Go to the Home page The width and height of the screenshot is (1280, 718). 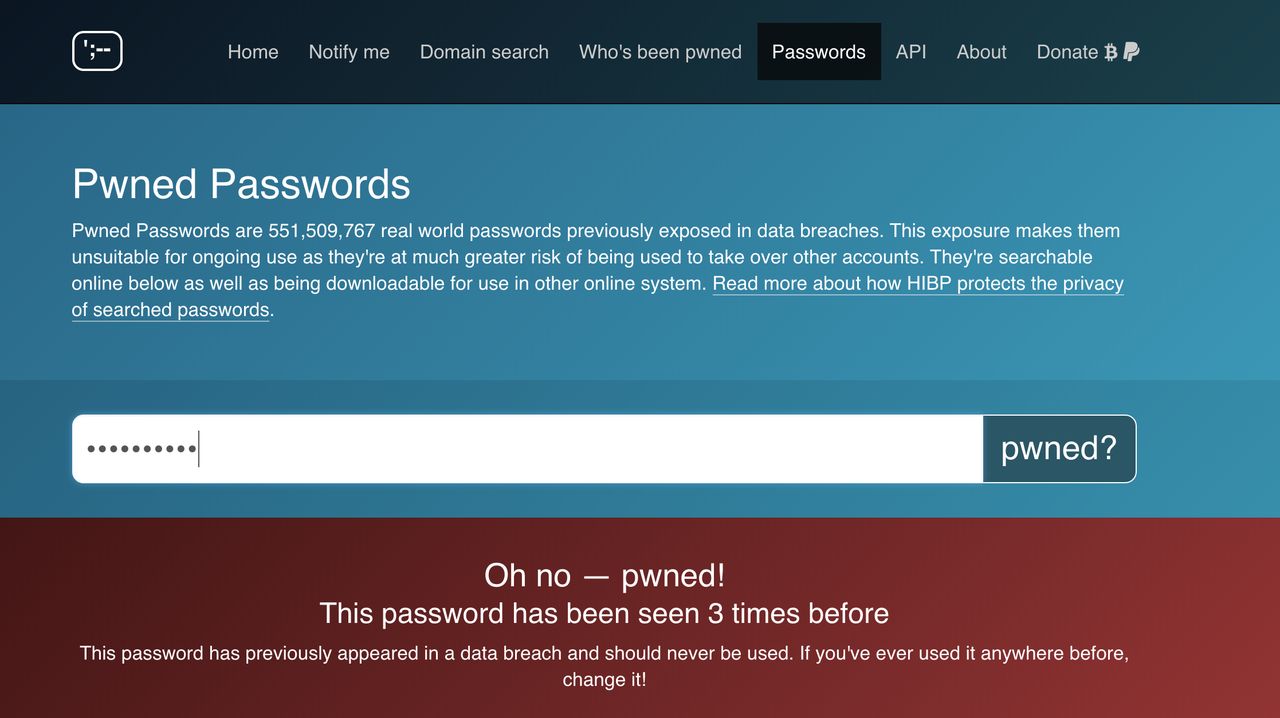253,52
